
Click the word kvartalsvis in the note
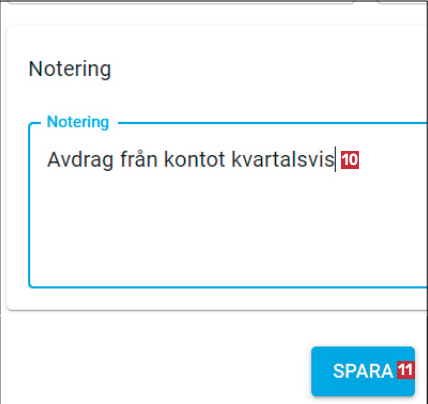tap(283, 159)
